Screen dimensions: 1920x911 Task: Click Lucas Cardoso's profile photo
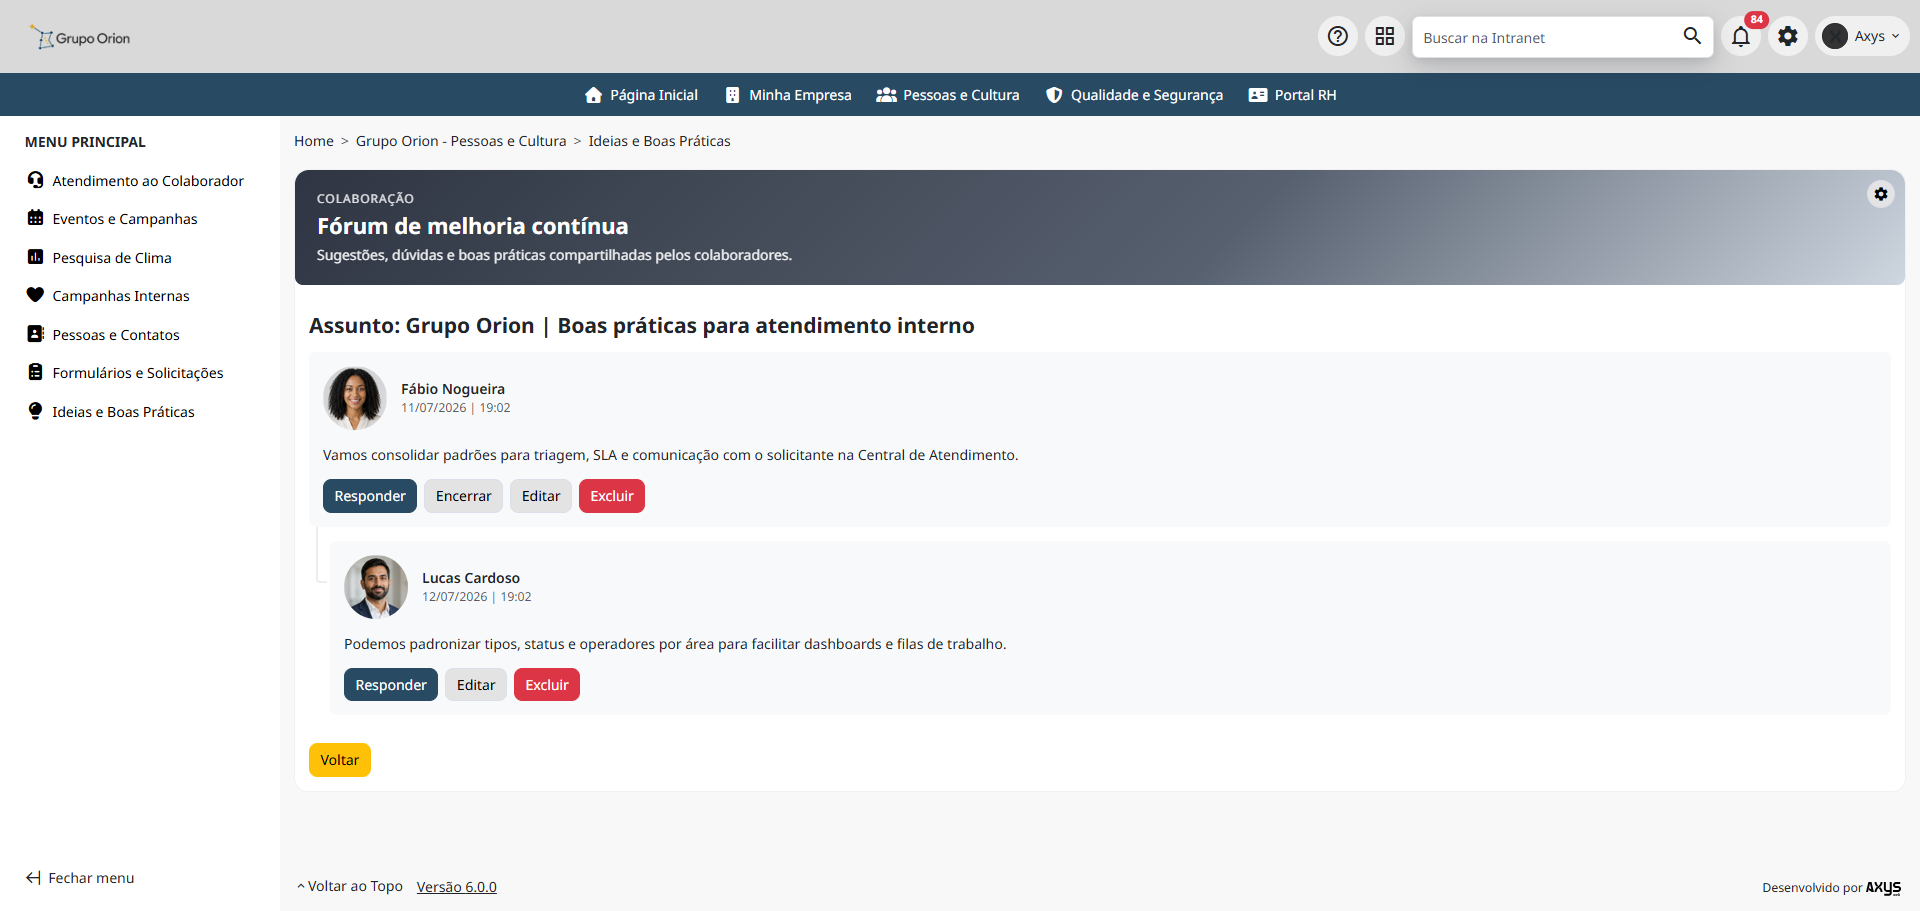(376, 587)
